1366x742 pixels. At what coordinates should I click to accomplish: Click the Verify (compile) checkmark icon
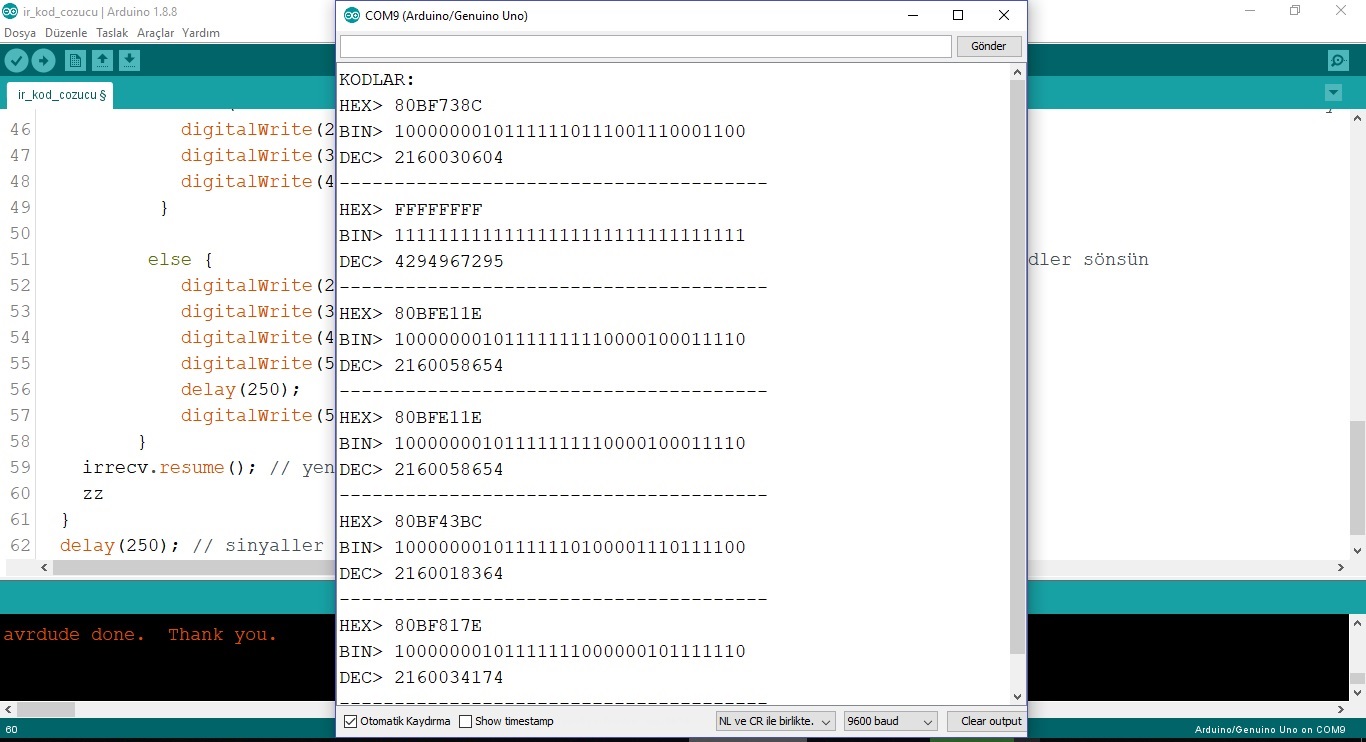(16, 60)
